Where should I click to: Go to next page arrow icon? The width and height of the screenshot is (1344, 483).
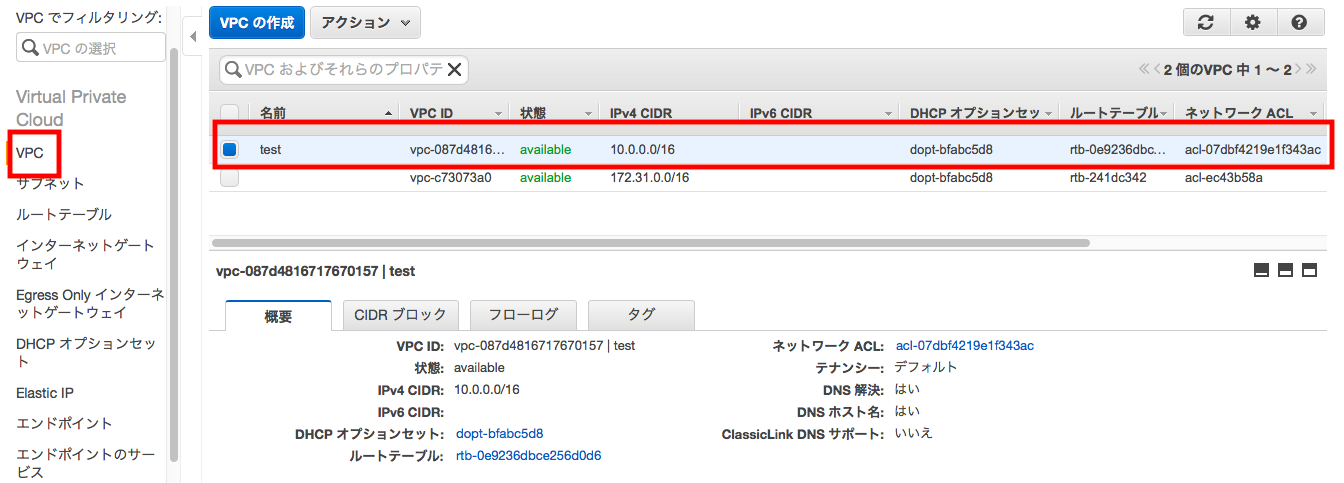[1298, 69]
